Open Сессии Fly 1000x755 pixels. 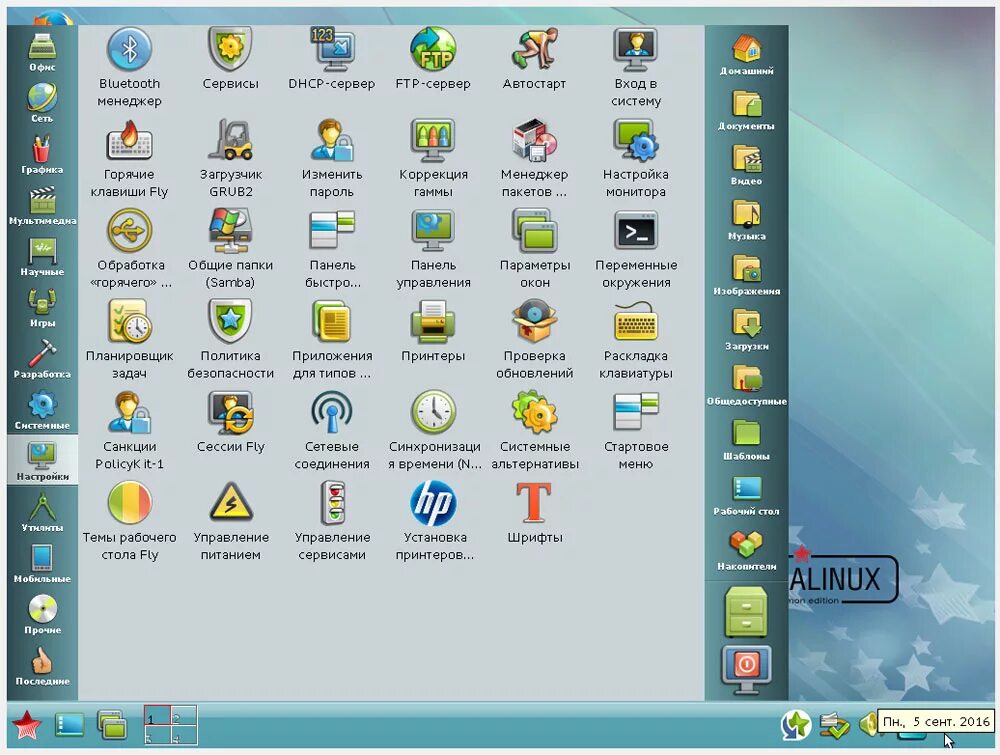coord(230,422)
